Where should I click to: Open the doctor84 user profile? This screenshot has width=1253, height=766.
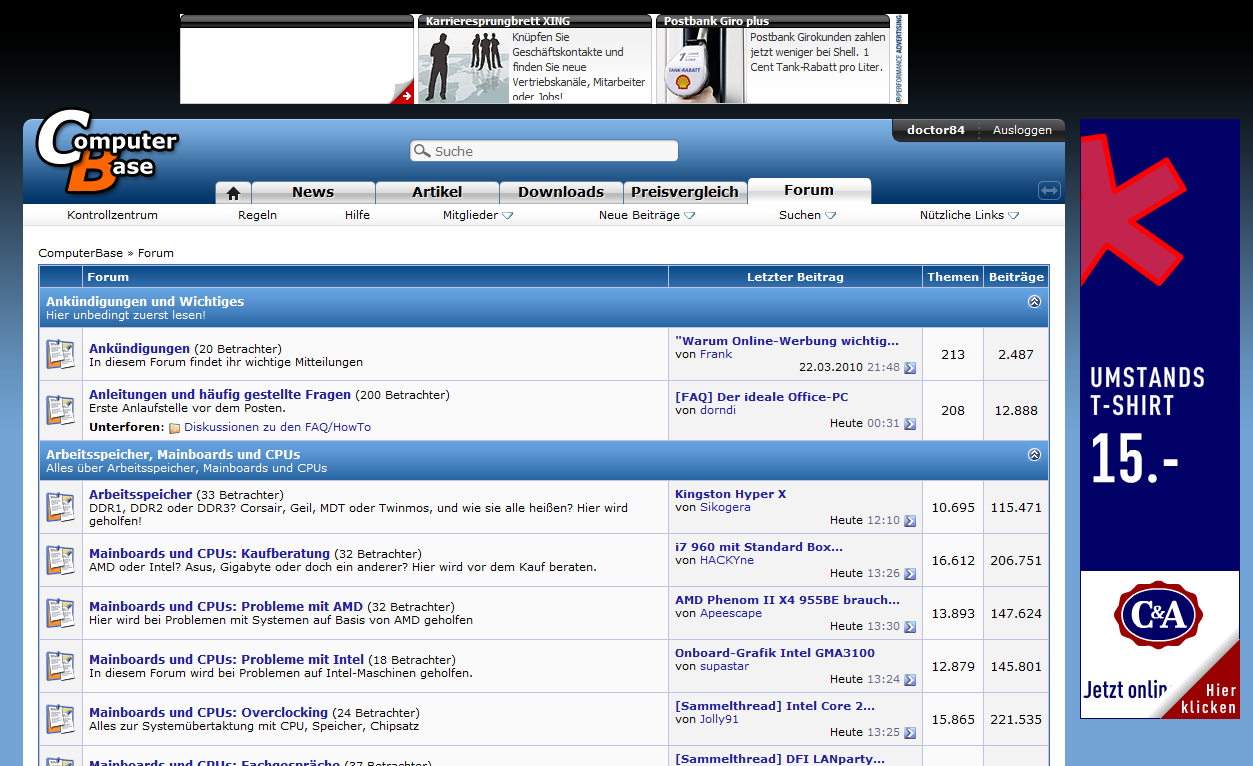click(936, 130)
